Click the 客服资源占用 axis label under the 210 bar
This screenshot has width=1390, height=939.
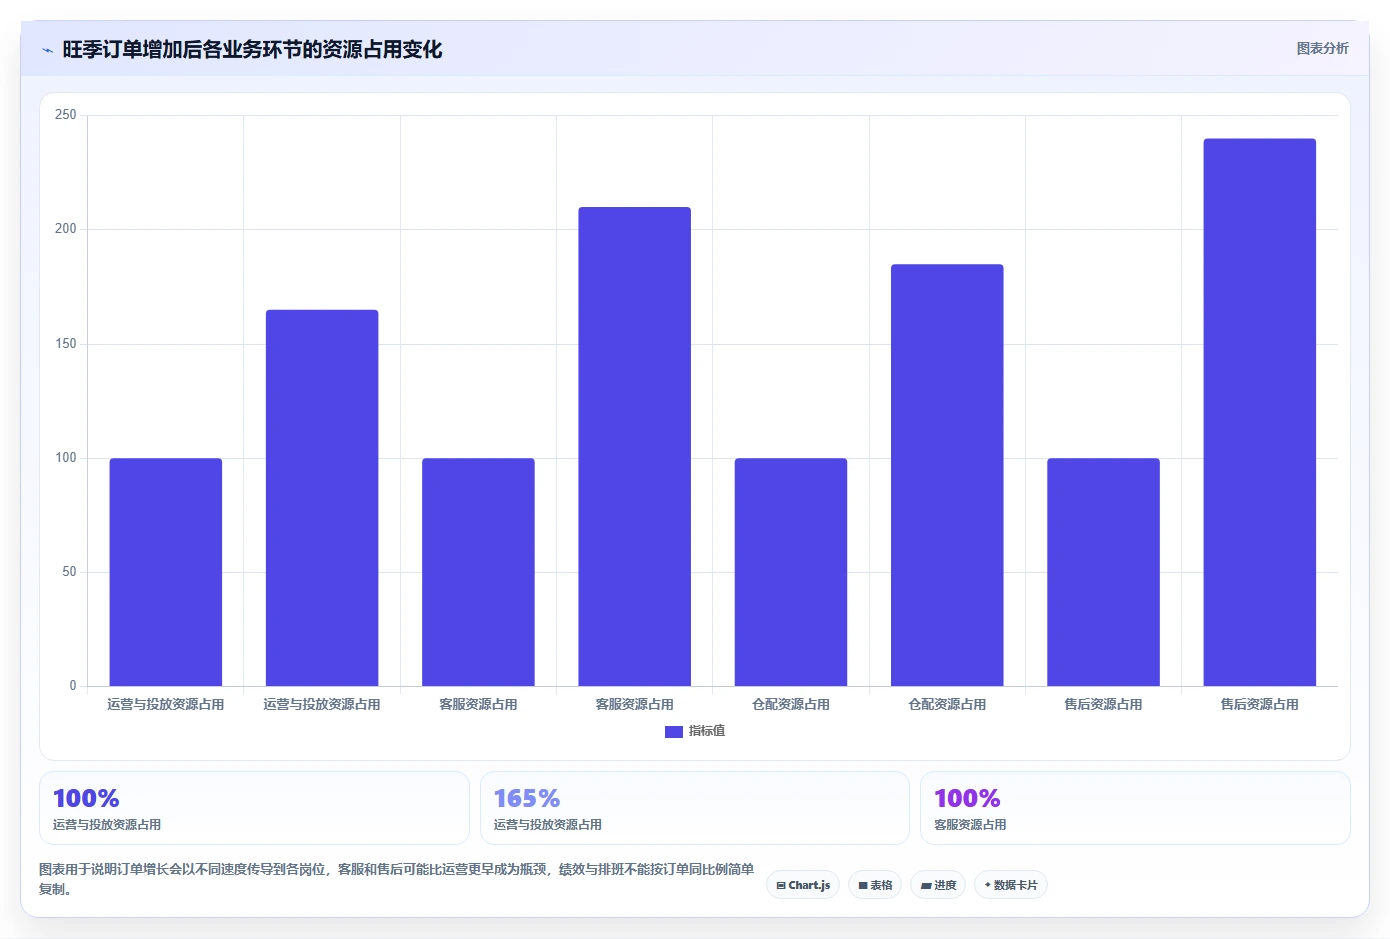(635, 705)
